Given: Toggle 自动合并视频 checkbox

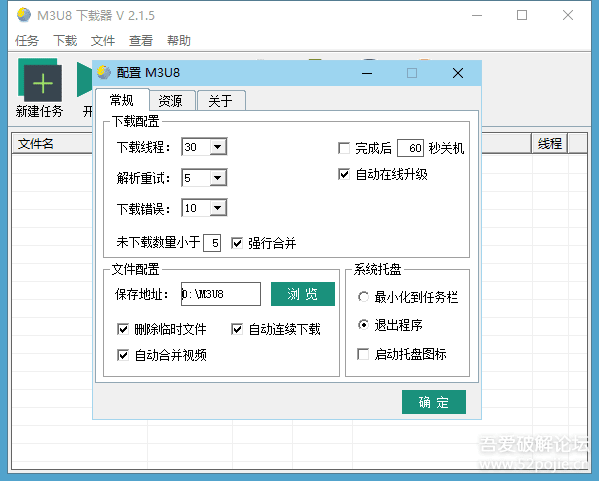Looking at the screenshot, I should tap(123, 355).
